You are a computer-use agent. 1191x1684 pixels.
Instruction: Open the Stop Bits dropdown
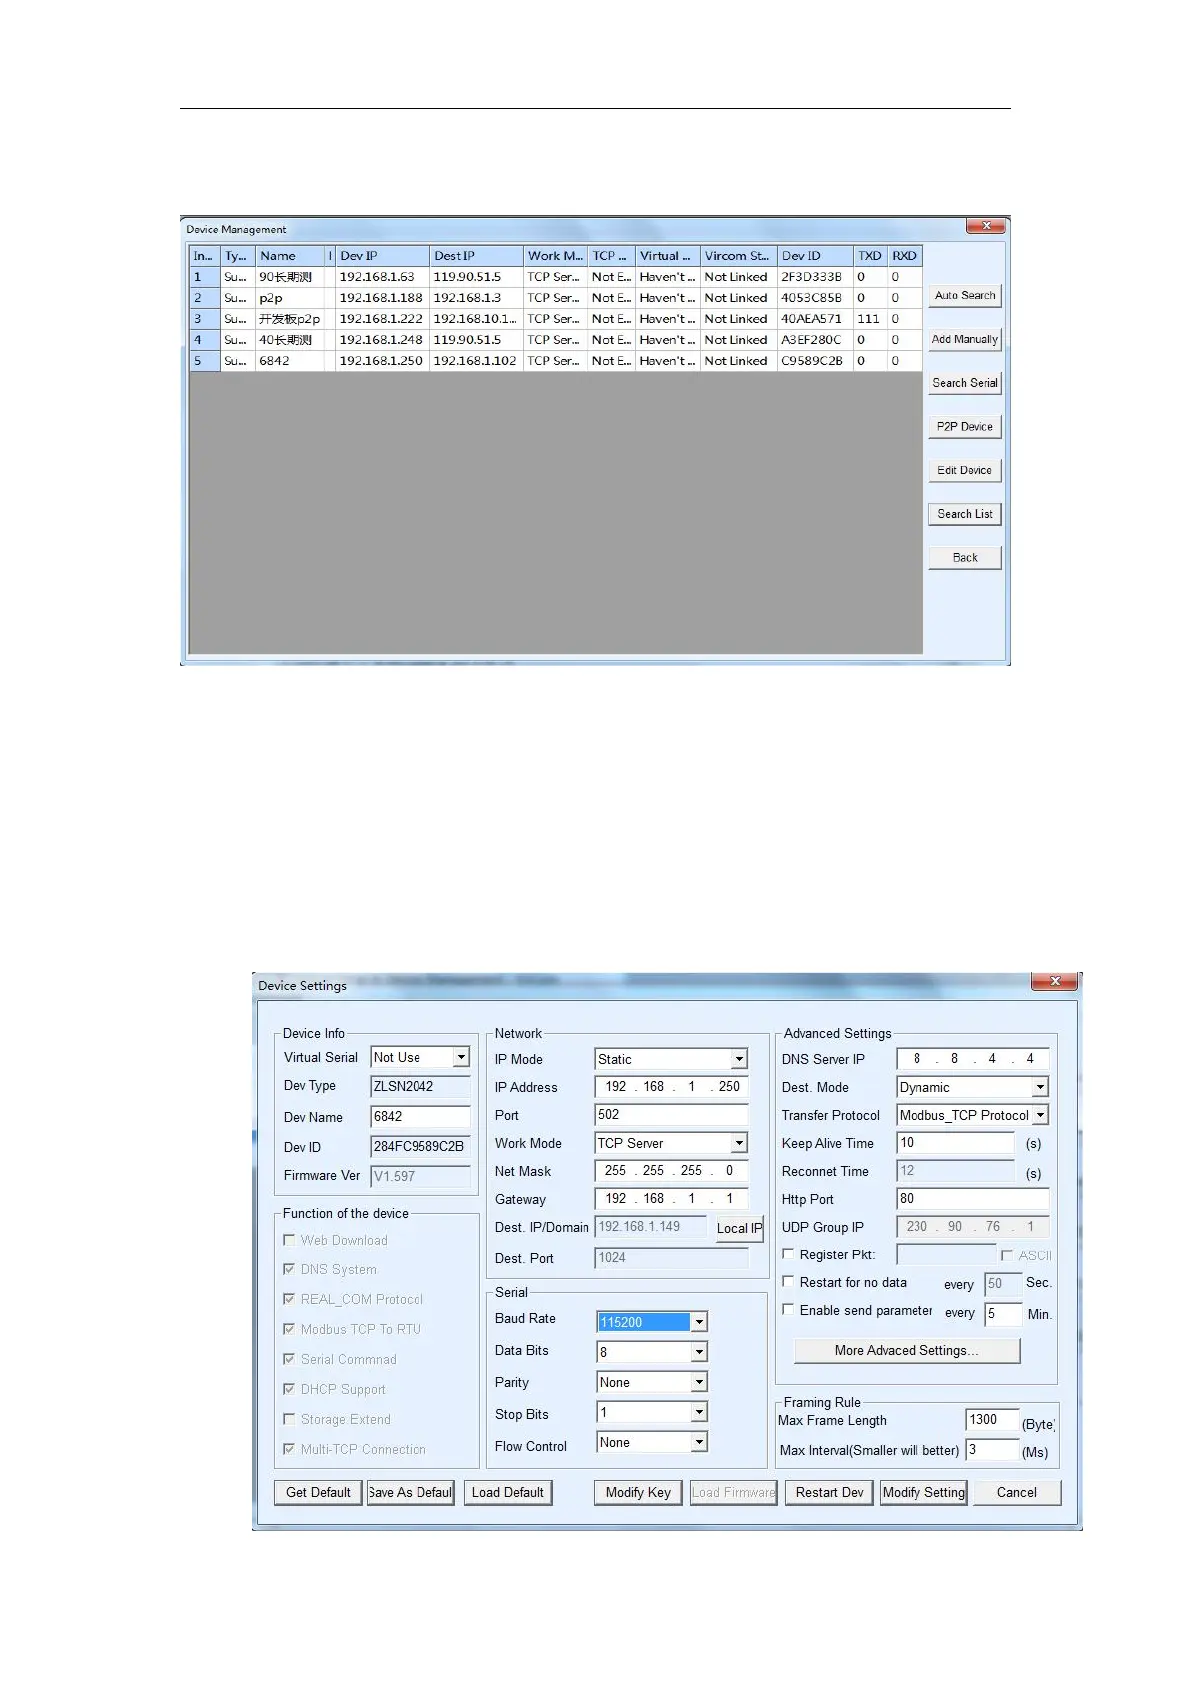click(x=699, y=1413)
